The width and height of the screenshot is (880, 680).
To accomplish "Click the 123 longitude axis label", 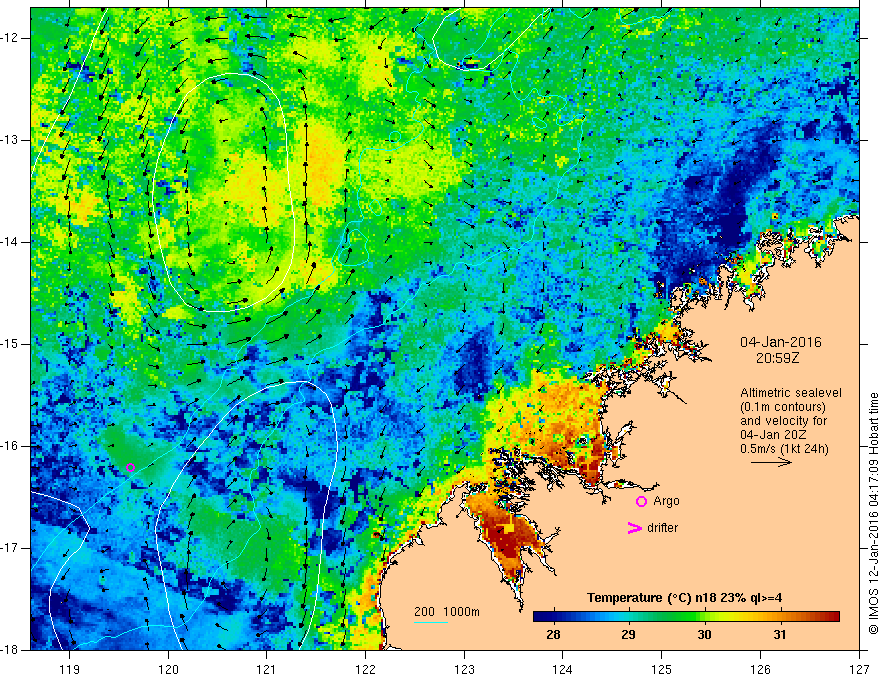I will coord(464,669).
